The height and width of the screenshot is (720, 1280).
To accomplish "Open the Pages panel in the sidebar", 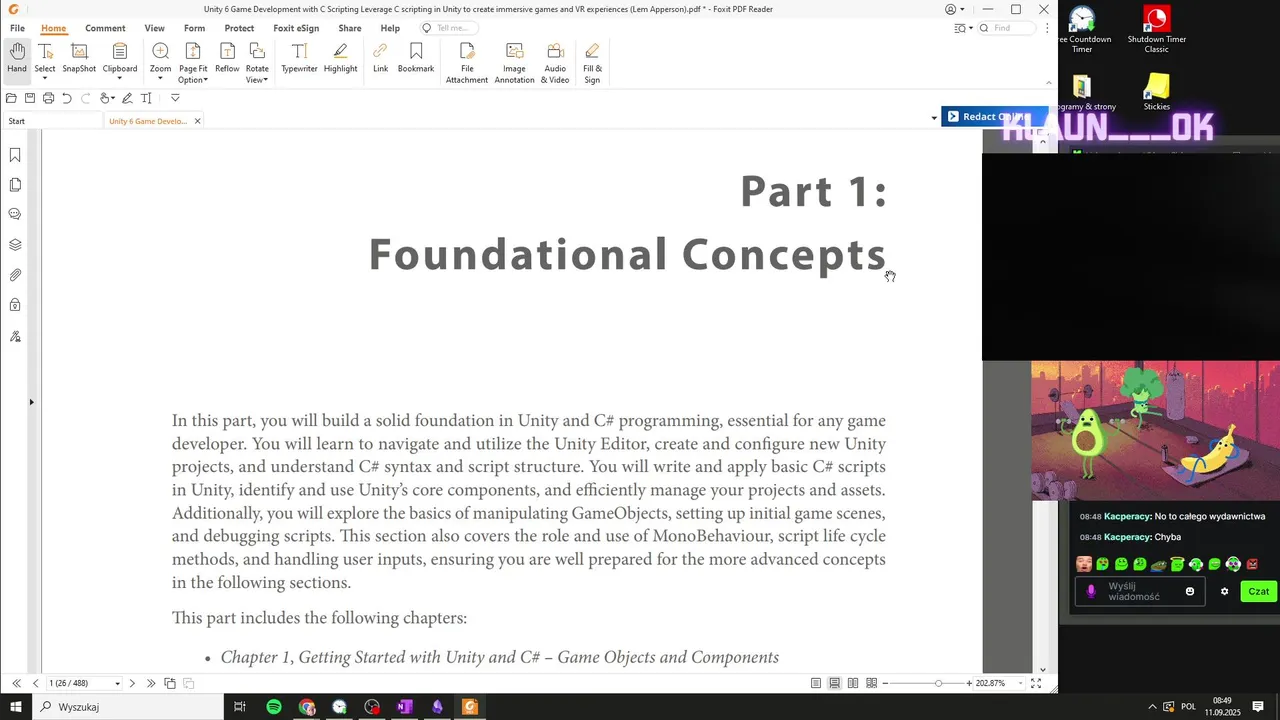I will pyautogui.click(x=15, y=185).
